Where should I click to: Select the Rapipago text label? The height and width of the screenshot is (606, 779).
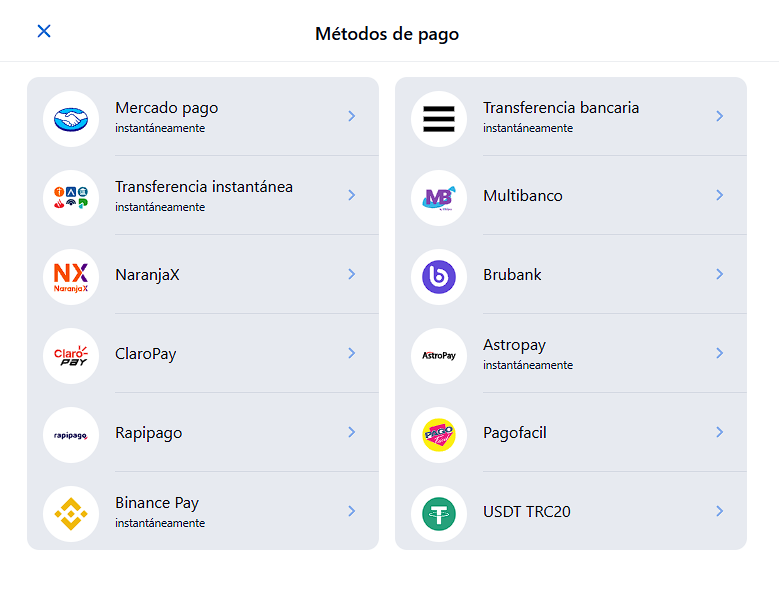(148, 433)
